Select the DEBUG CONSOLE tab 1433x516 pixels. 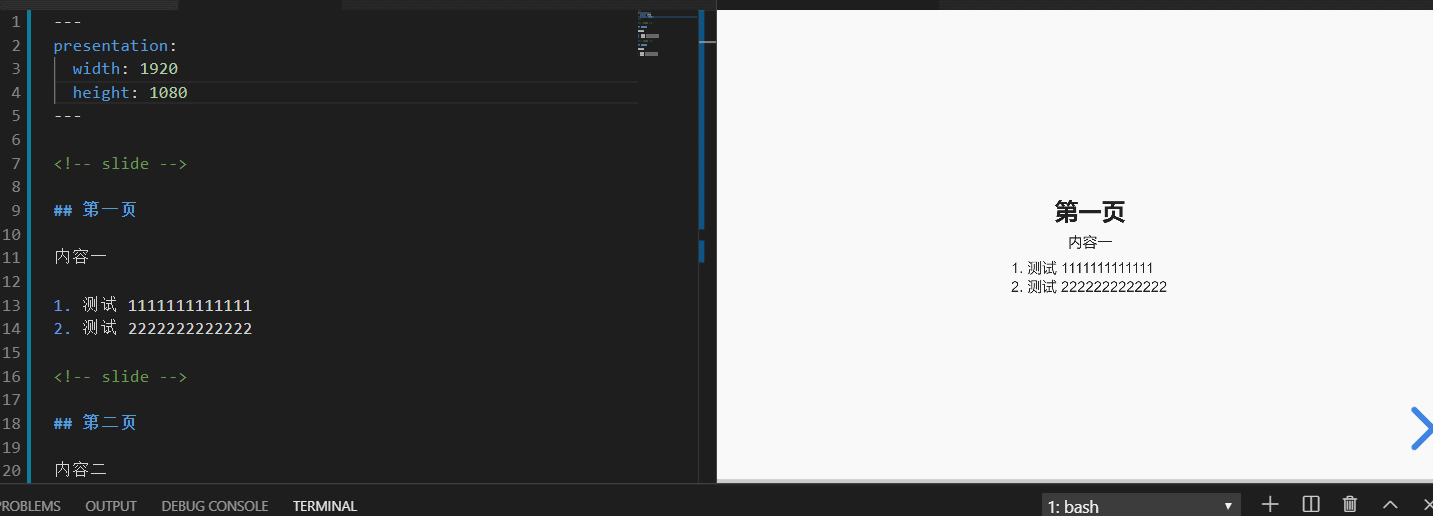point(215,506)
